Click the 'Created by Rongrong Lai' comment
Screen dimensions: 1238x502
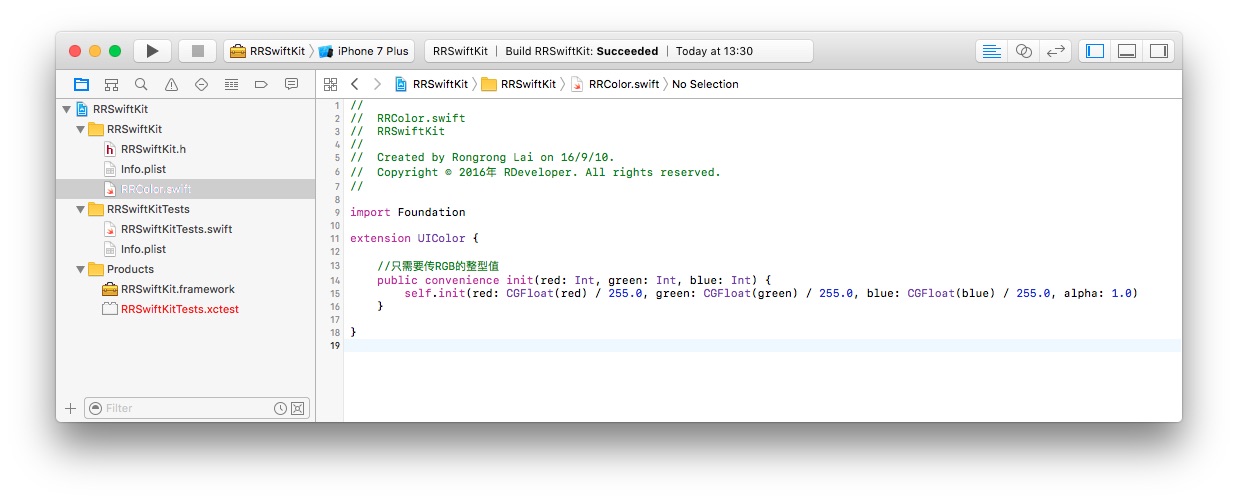click(483, 157)
